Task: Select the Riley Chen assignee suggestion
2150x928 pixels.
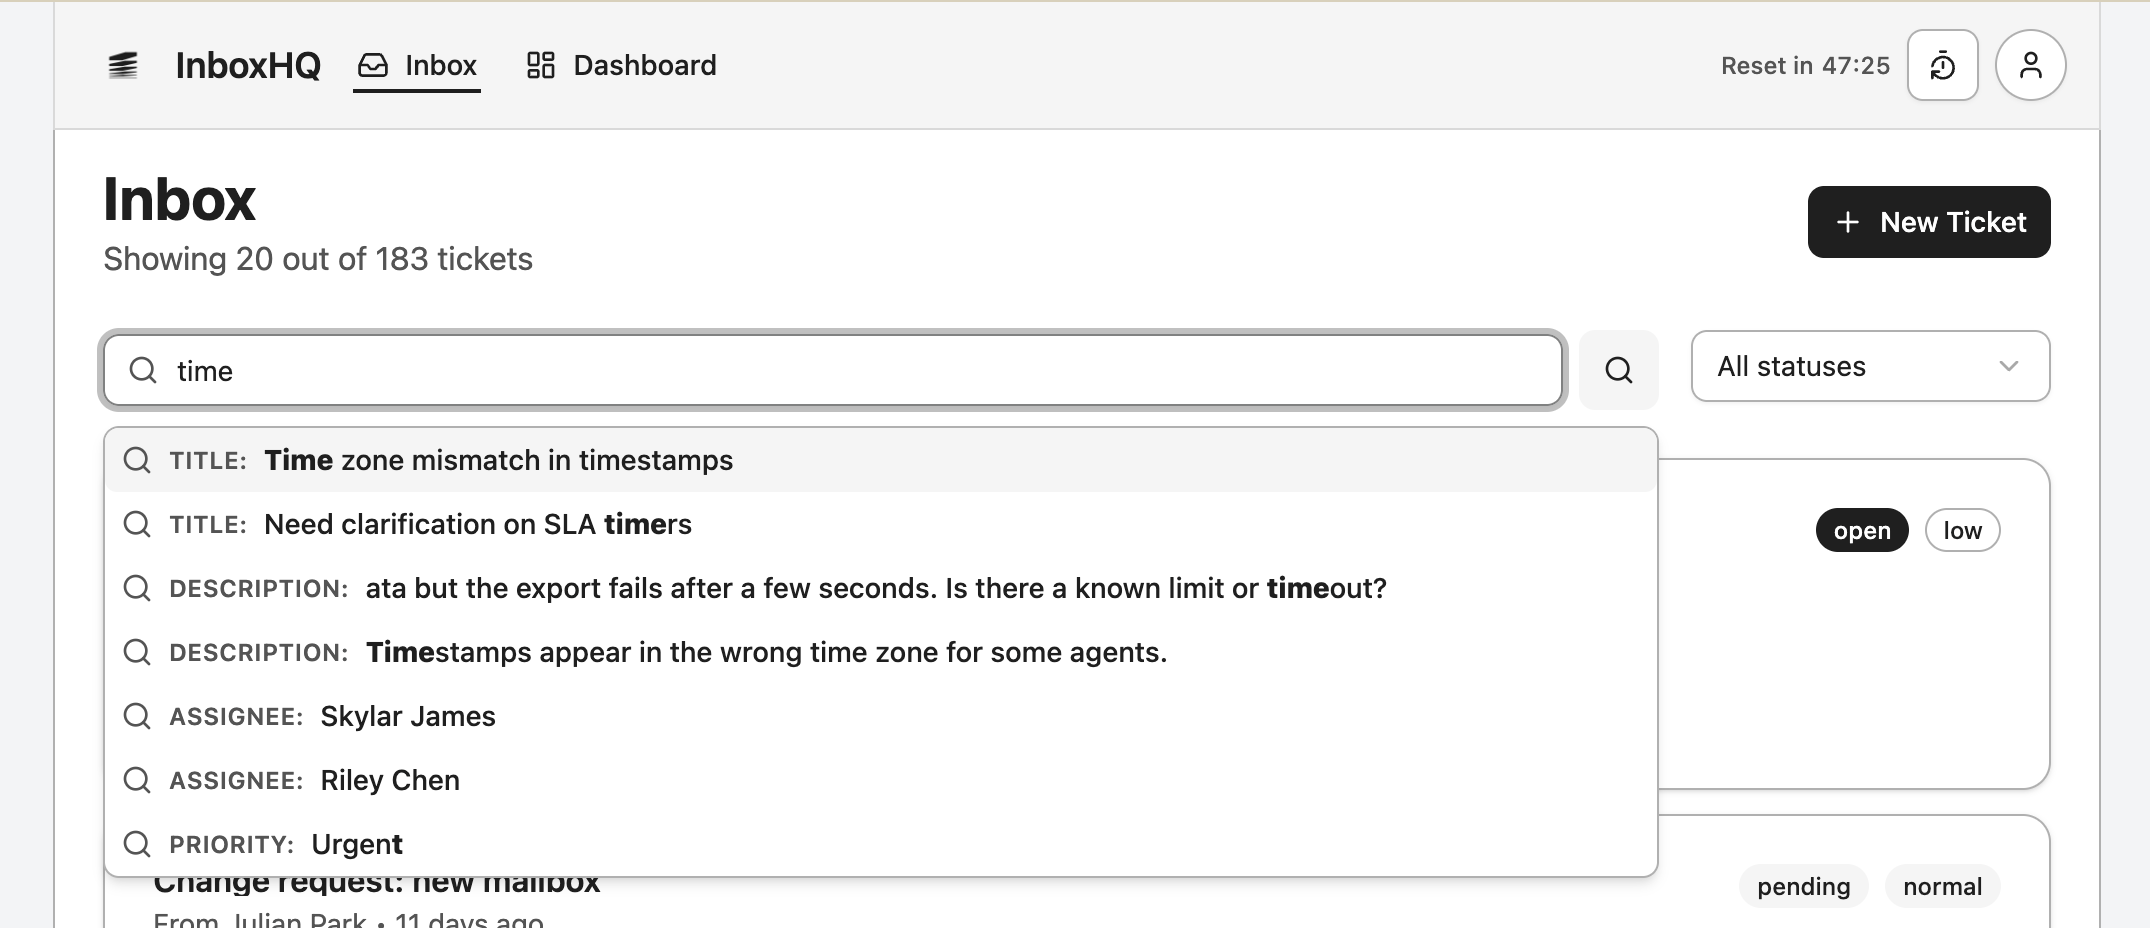Action: click(x=389, y=780)
